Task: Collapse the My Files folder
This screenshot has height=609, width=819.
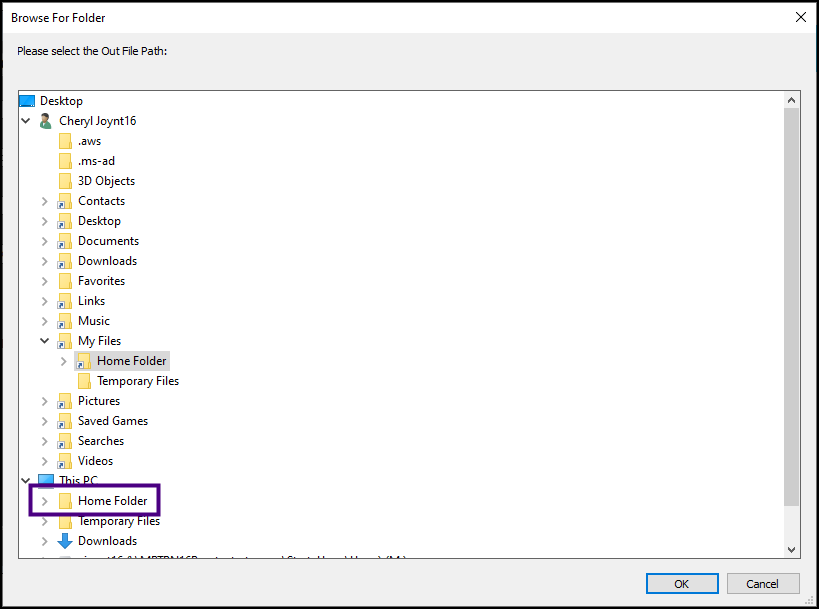Action: [44, 341]
